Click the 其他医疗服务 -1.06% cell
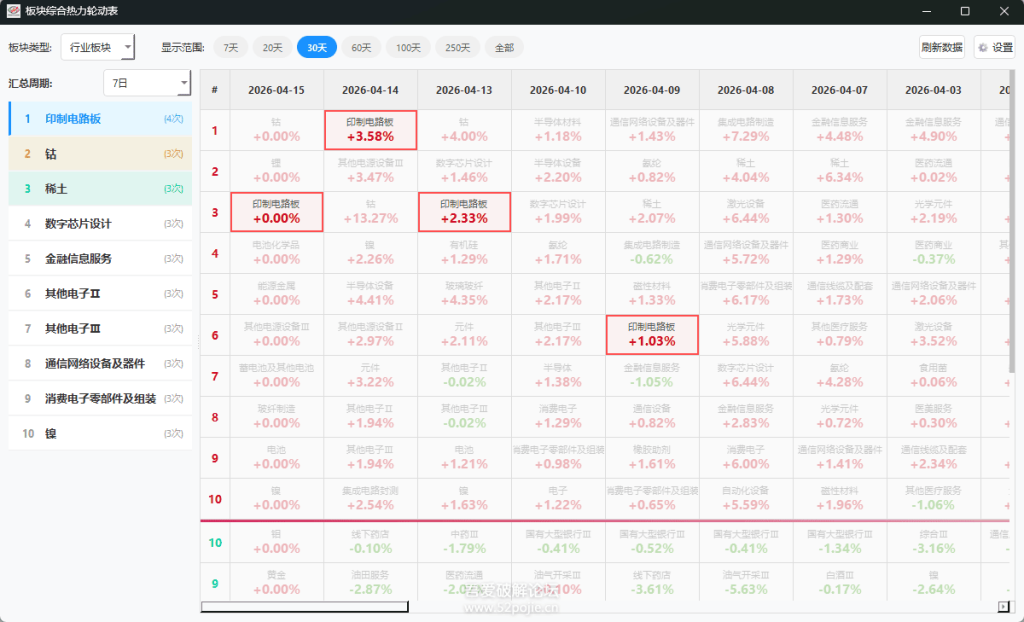 [x=934, y=499]
